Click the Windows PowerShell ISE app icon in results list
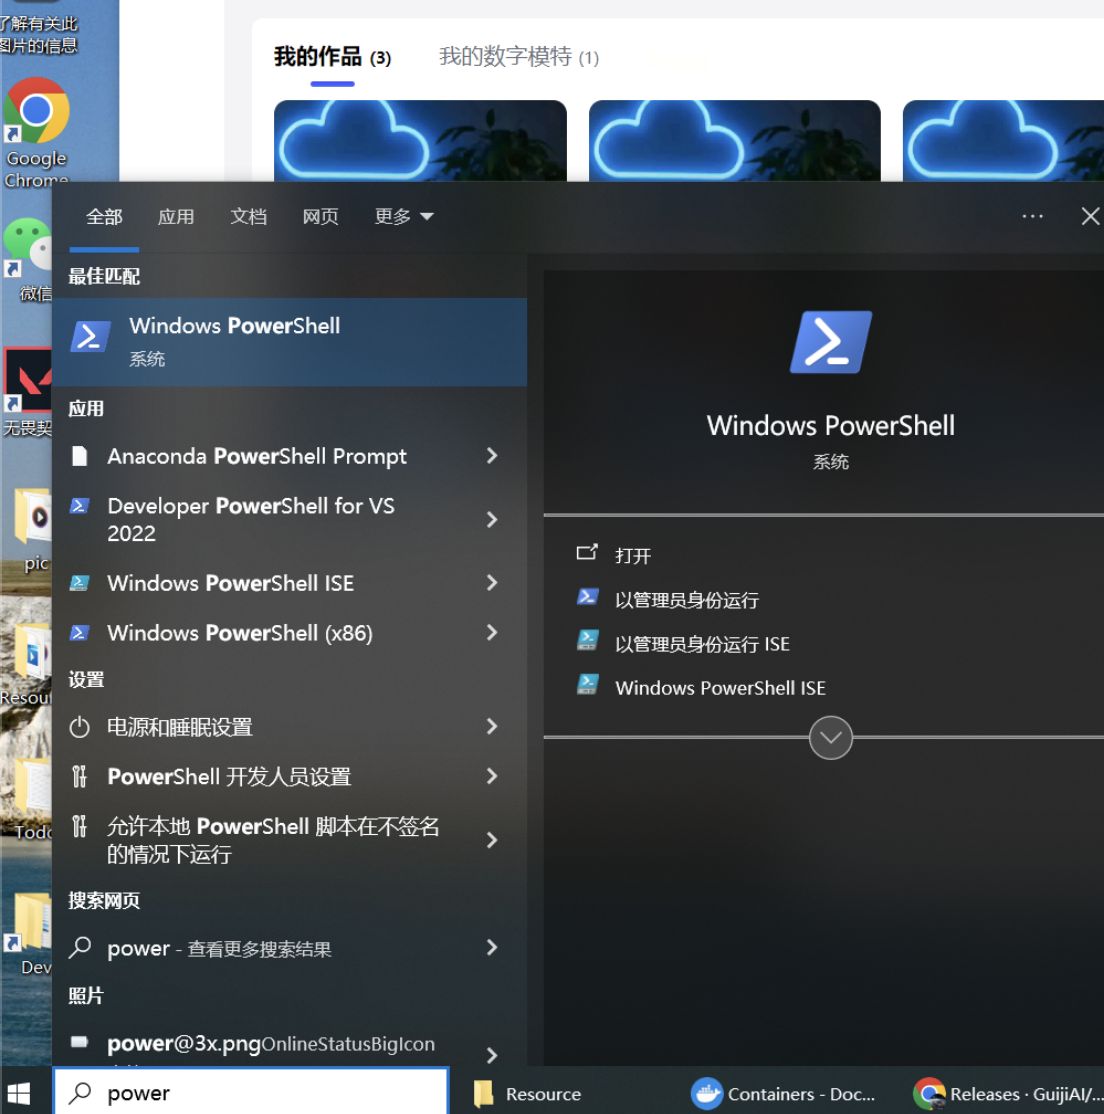1104x1114 pixels. tap(79, 583)
